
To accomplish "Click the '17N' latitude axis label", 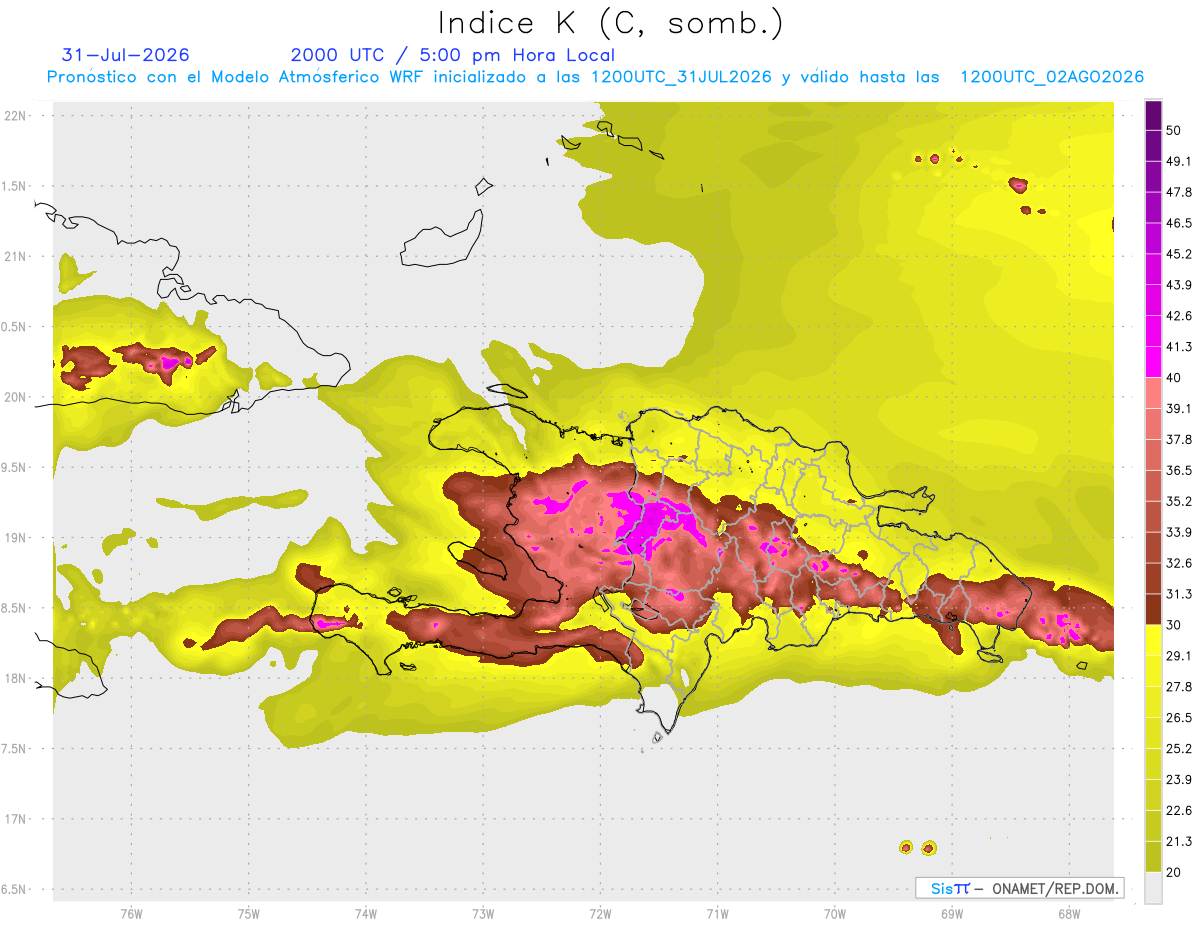I will coord(16,819).
